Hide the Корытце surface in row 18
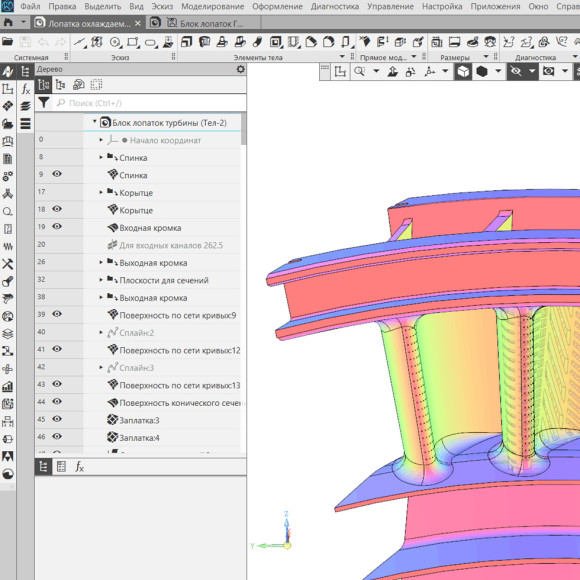The image size is (580, 580). pyautogui.click(x=57, y=209)
